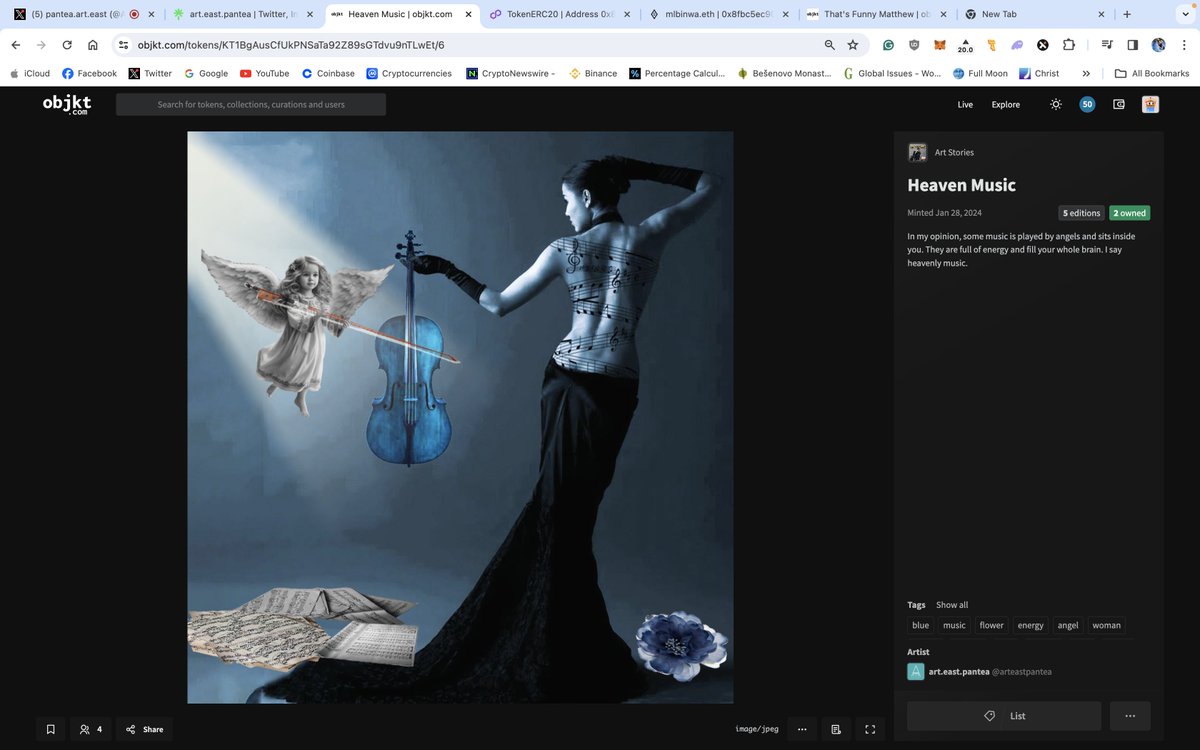Viewport: 1200px width, 750px height.
Task: Select the woman tag
Action: 1106,625
